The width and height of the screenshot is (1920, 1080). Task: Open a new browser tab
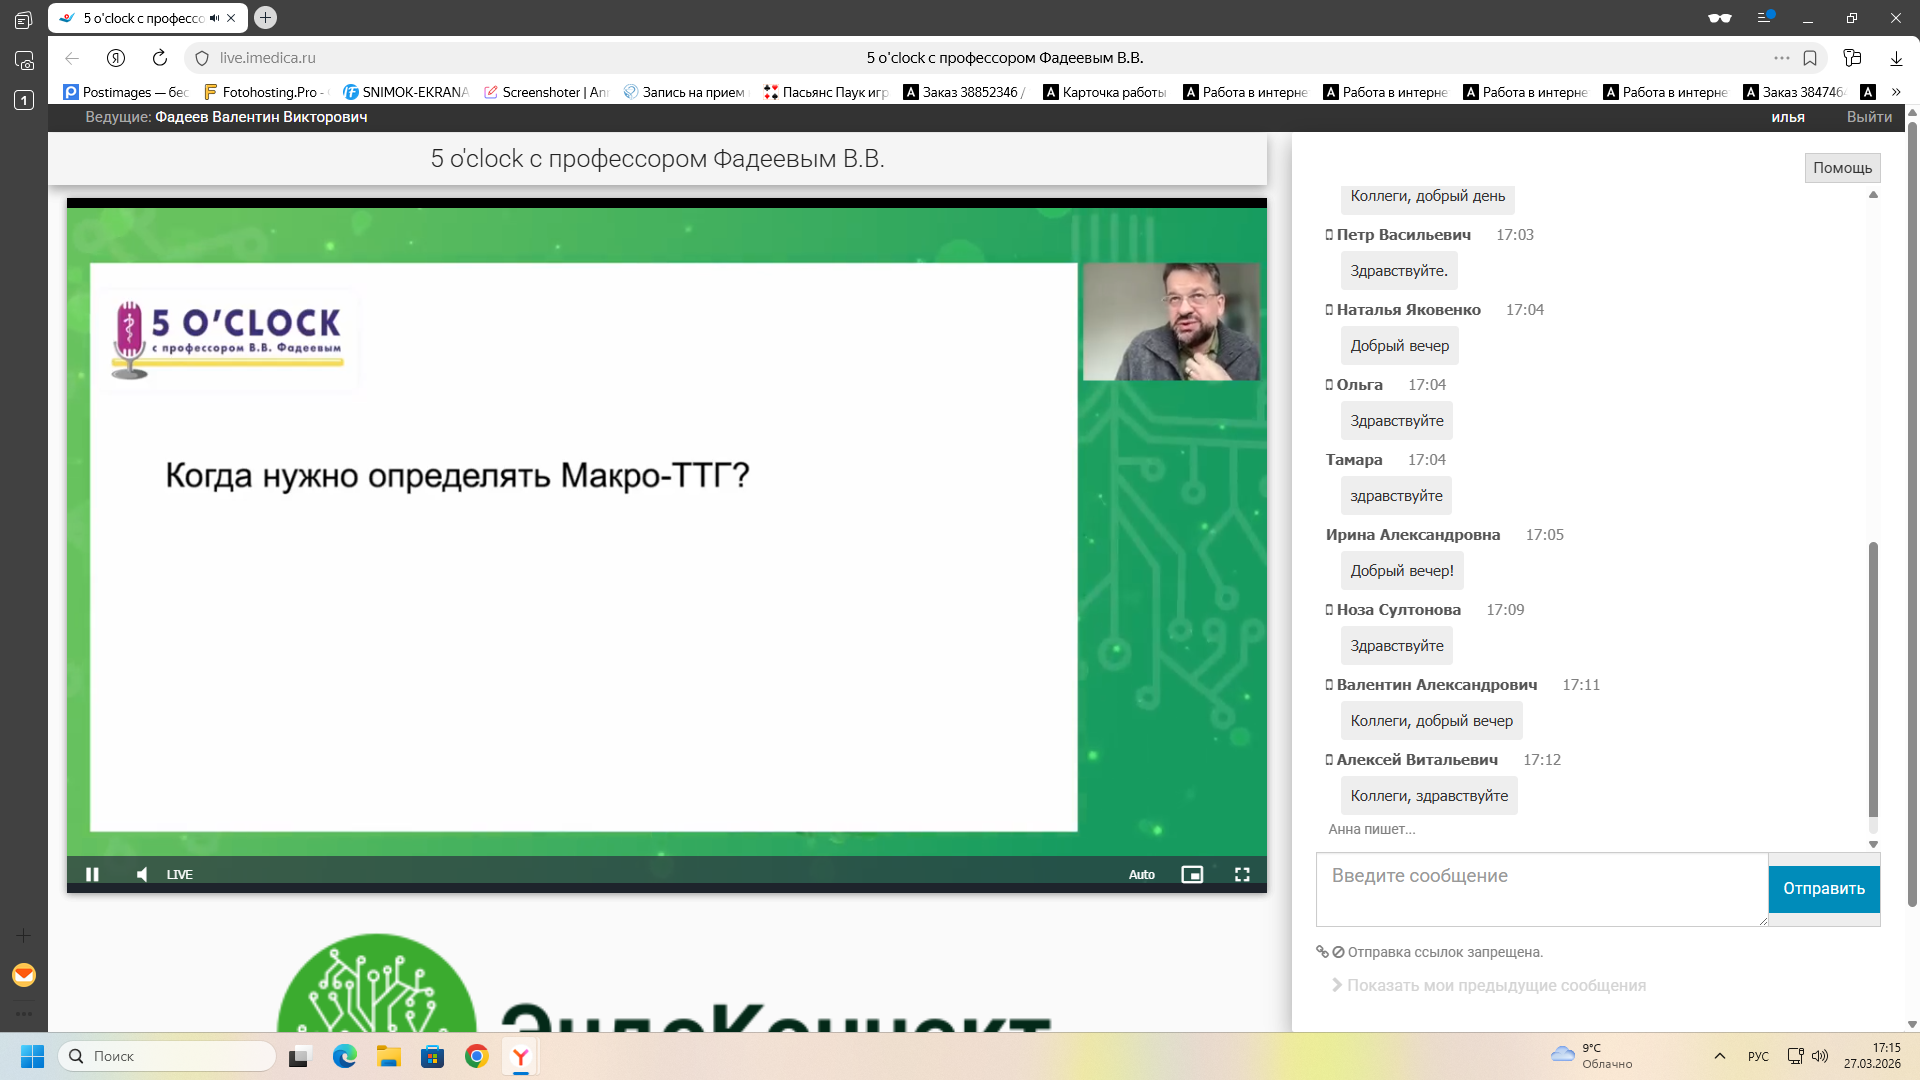coord(265,17)
